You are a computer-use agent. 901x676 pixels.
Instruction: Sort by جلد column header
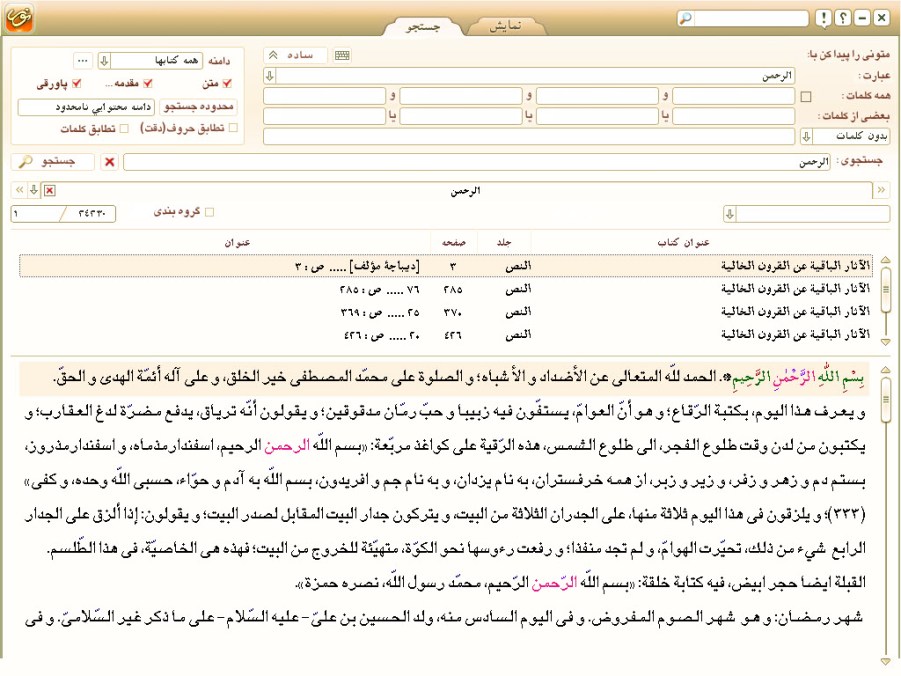coord(504,243)
